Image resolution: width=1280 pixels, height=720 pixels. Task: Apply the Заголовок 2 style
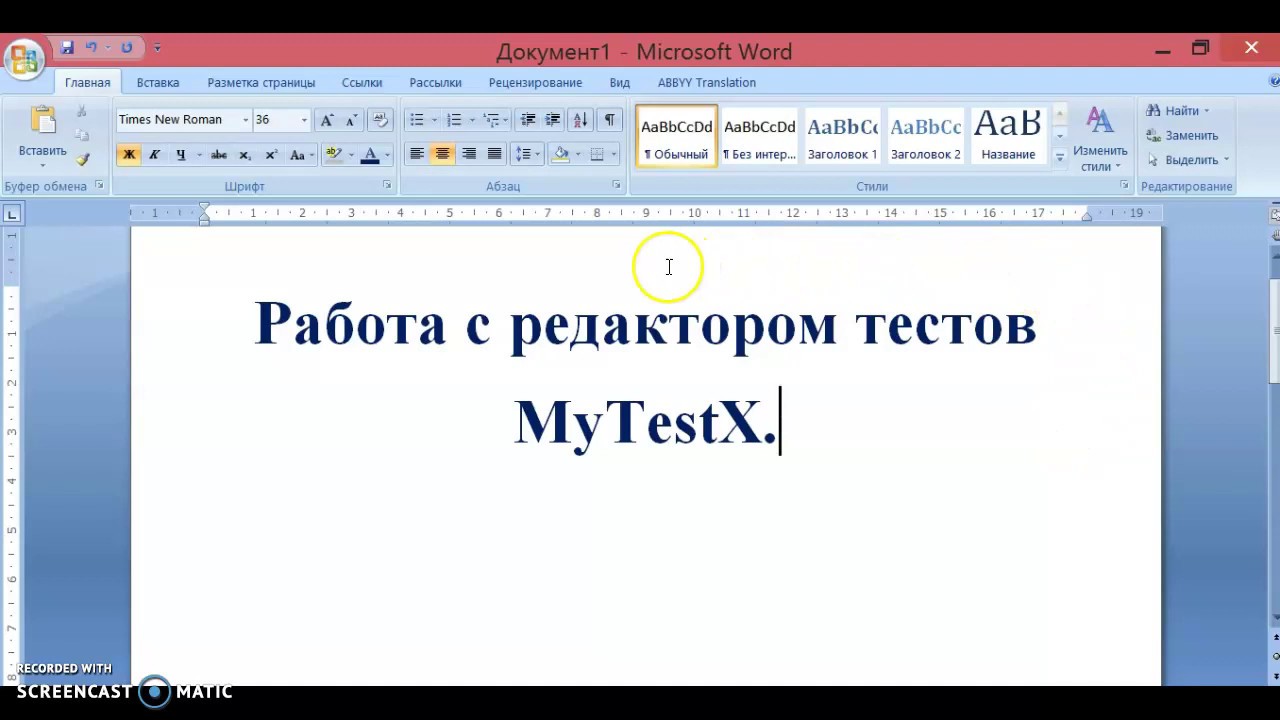(x=925, y=136)
